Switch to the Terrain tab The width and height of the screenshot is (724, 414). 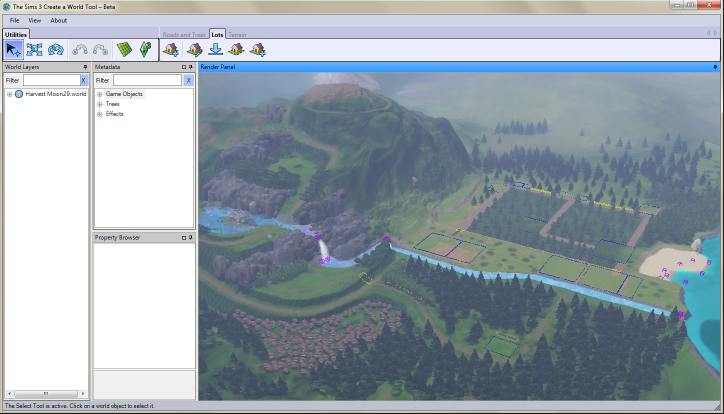[237, 35]
